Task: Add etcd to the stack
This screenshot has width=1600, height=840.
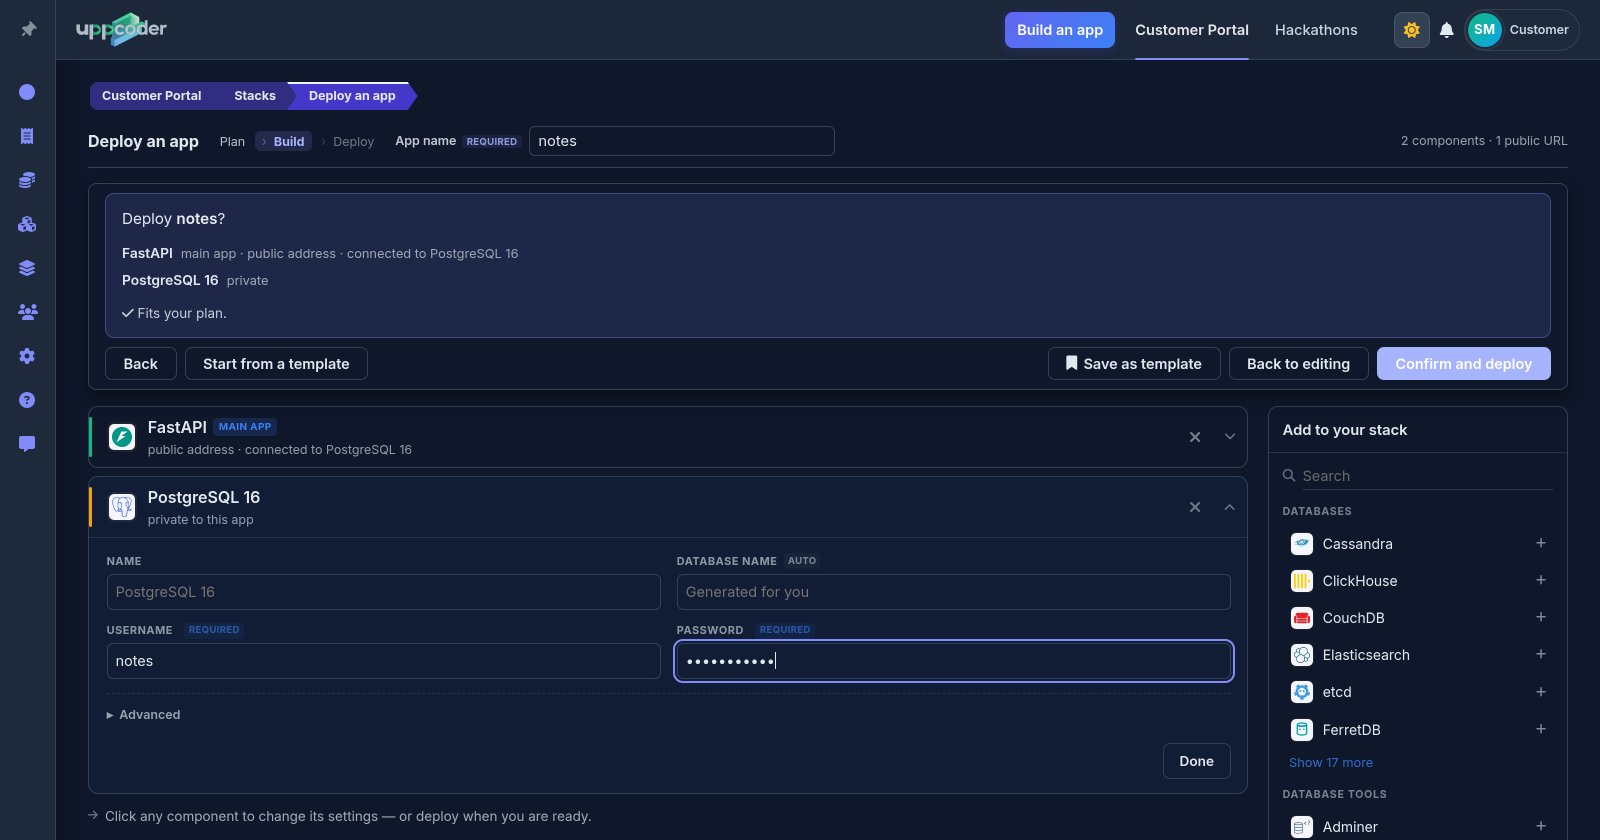Action: point(1541,692)
